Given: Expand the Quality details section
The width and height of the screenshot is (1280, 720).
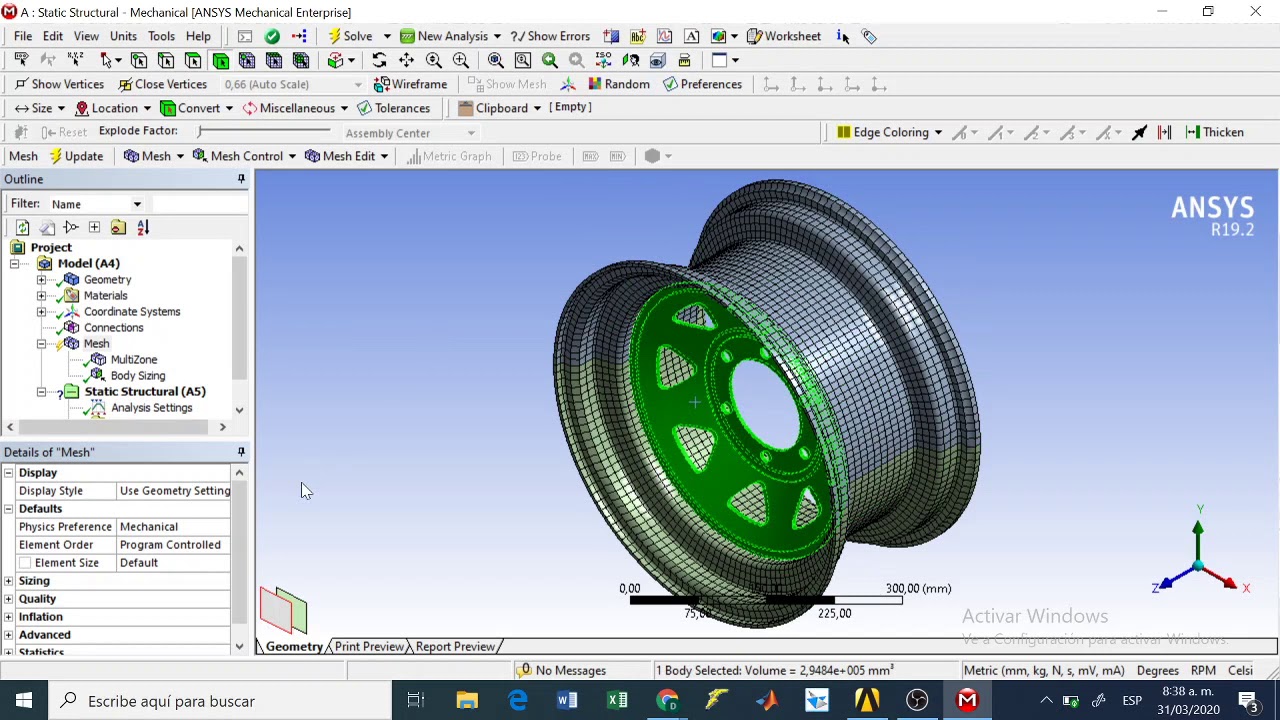Looking at the screenshot, I should [x=9, y=599].
